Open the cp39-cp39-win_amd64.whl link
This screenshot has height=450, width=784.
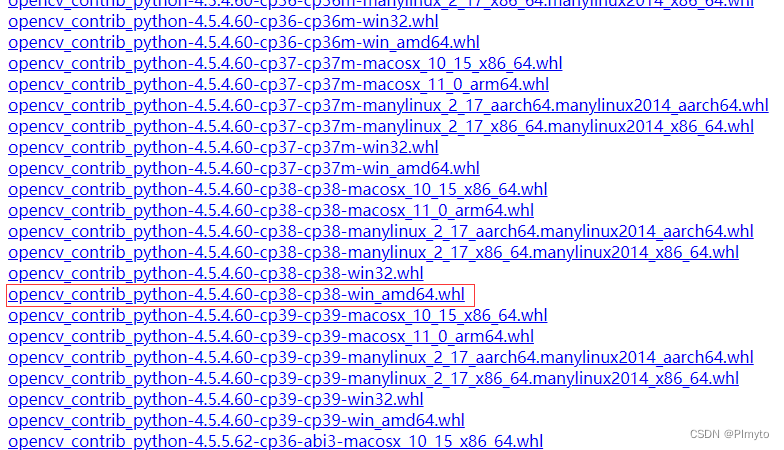[236, 420]
